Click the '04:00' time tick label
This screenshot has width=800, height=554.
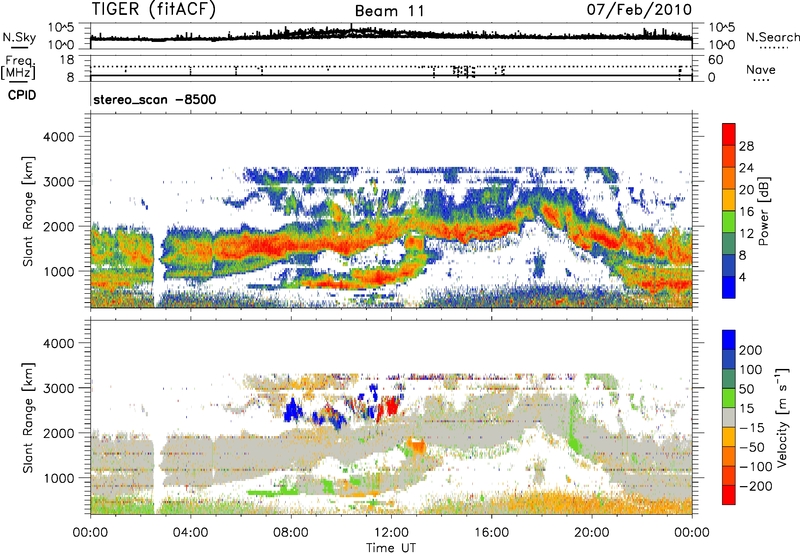pyautogui.click(x=190, y=533)
